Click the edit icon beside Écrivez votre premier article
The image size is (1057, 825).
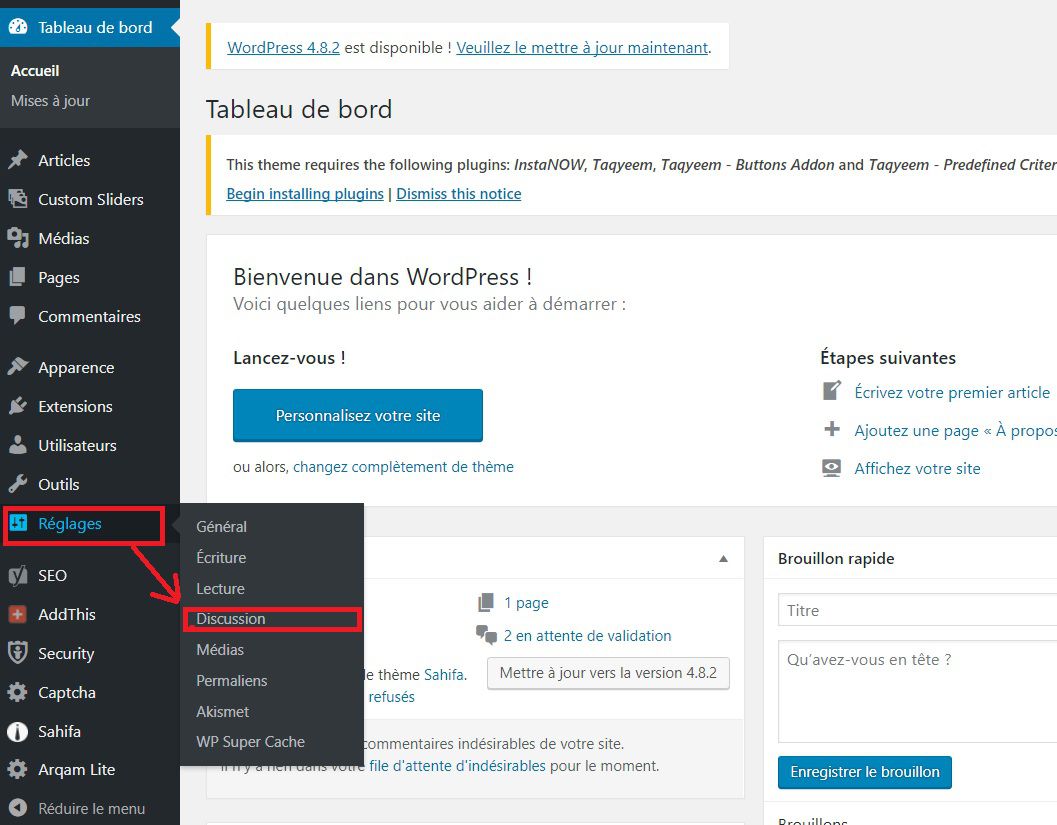tap(832, 391)
